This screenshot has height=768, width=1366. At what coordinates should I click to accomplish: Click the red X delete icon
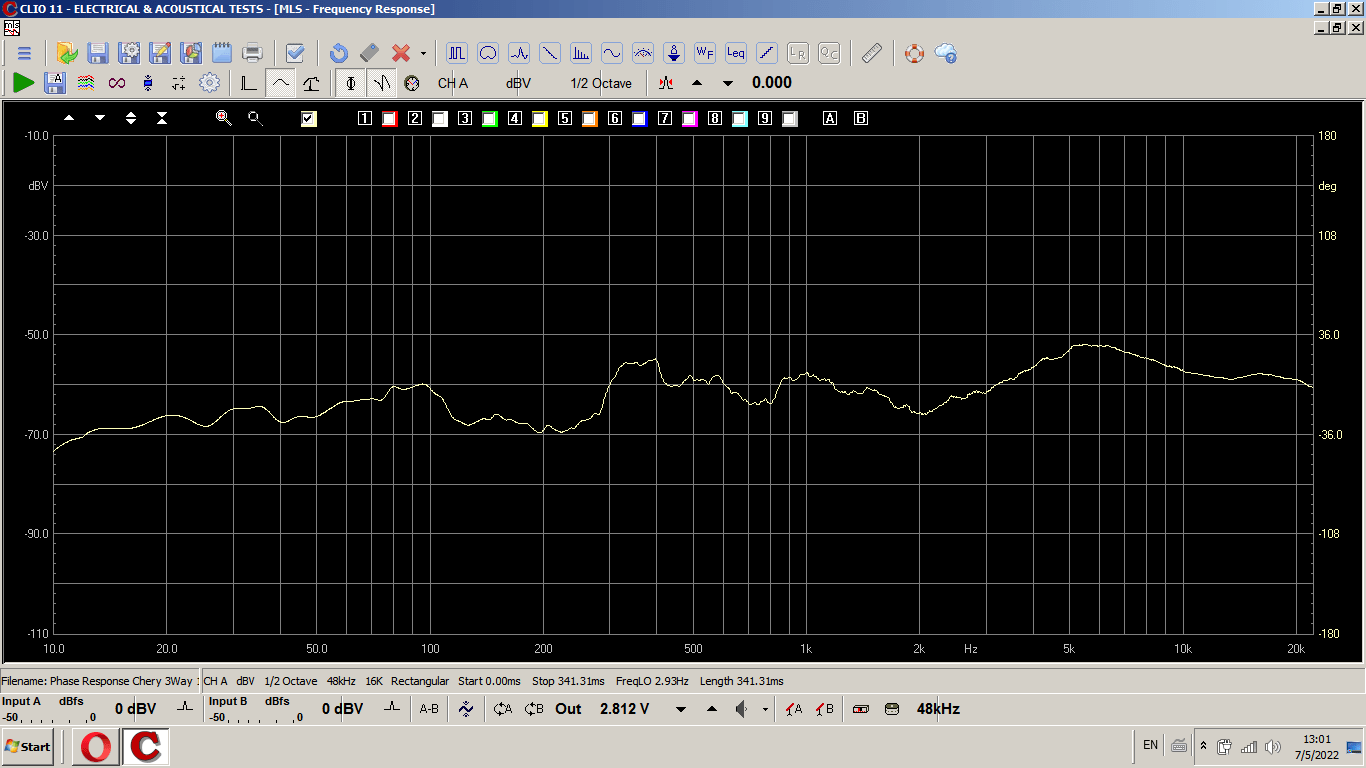(x=401, y=53)
